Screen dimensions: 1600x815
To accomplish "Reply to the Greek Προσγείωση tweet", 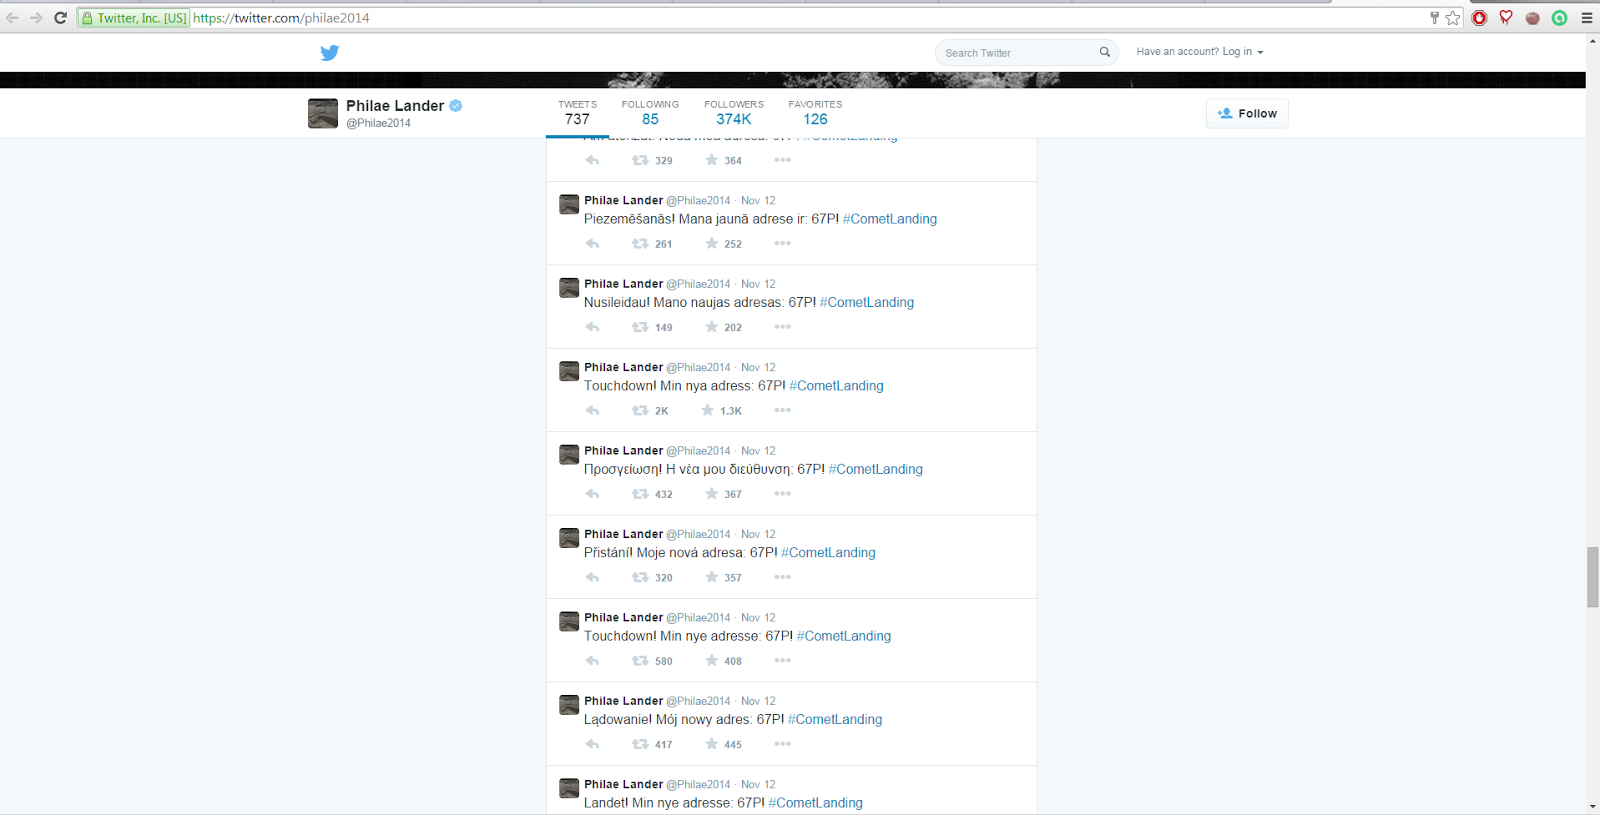I will [x=592, y=494].
